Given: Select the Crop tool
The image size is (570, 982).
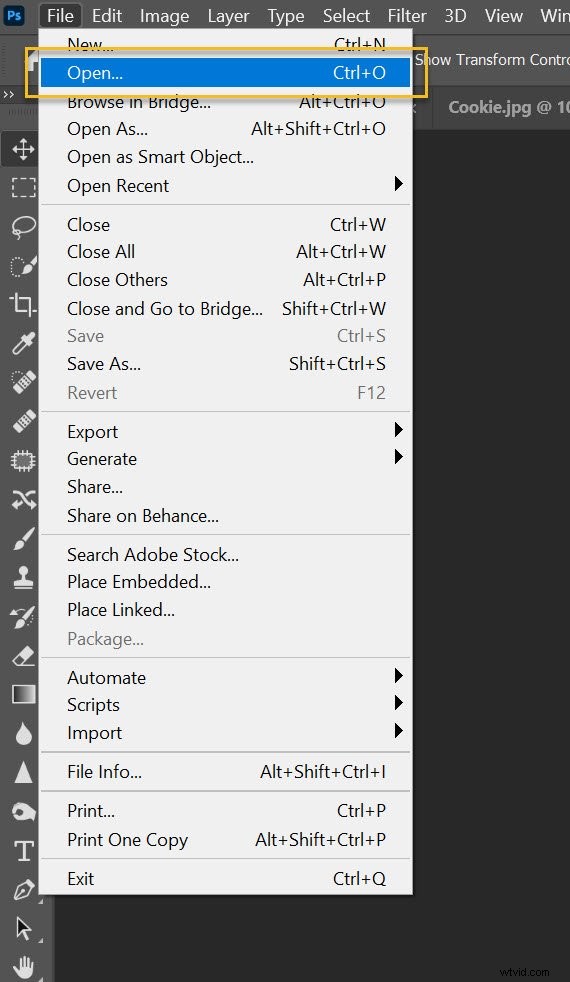Looking at the screenshot, I should (23, 304).
